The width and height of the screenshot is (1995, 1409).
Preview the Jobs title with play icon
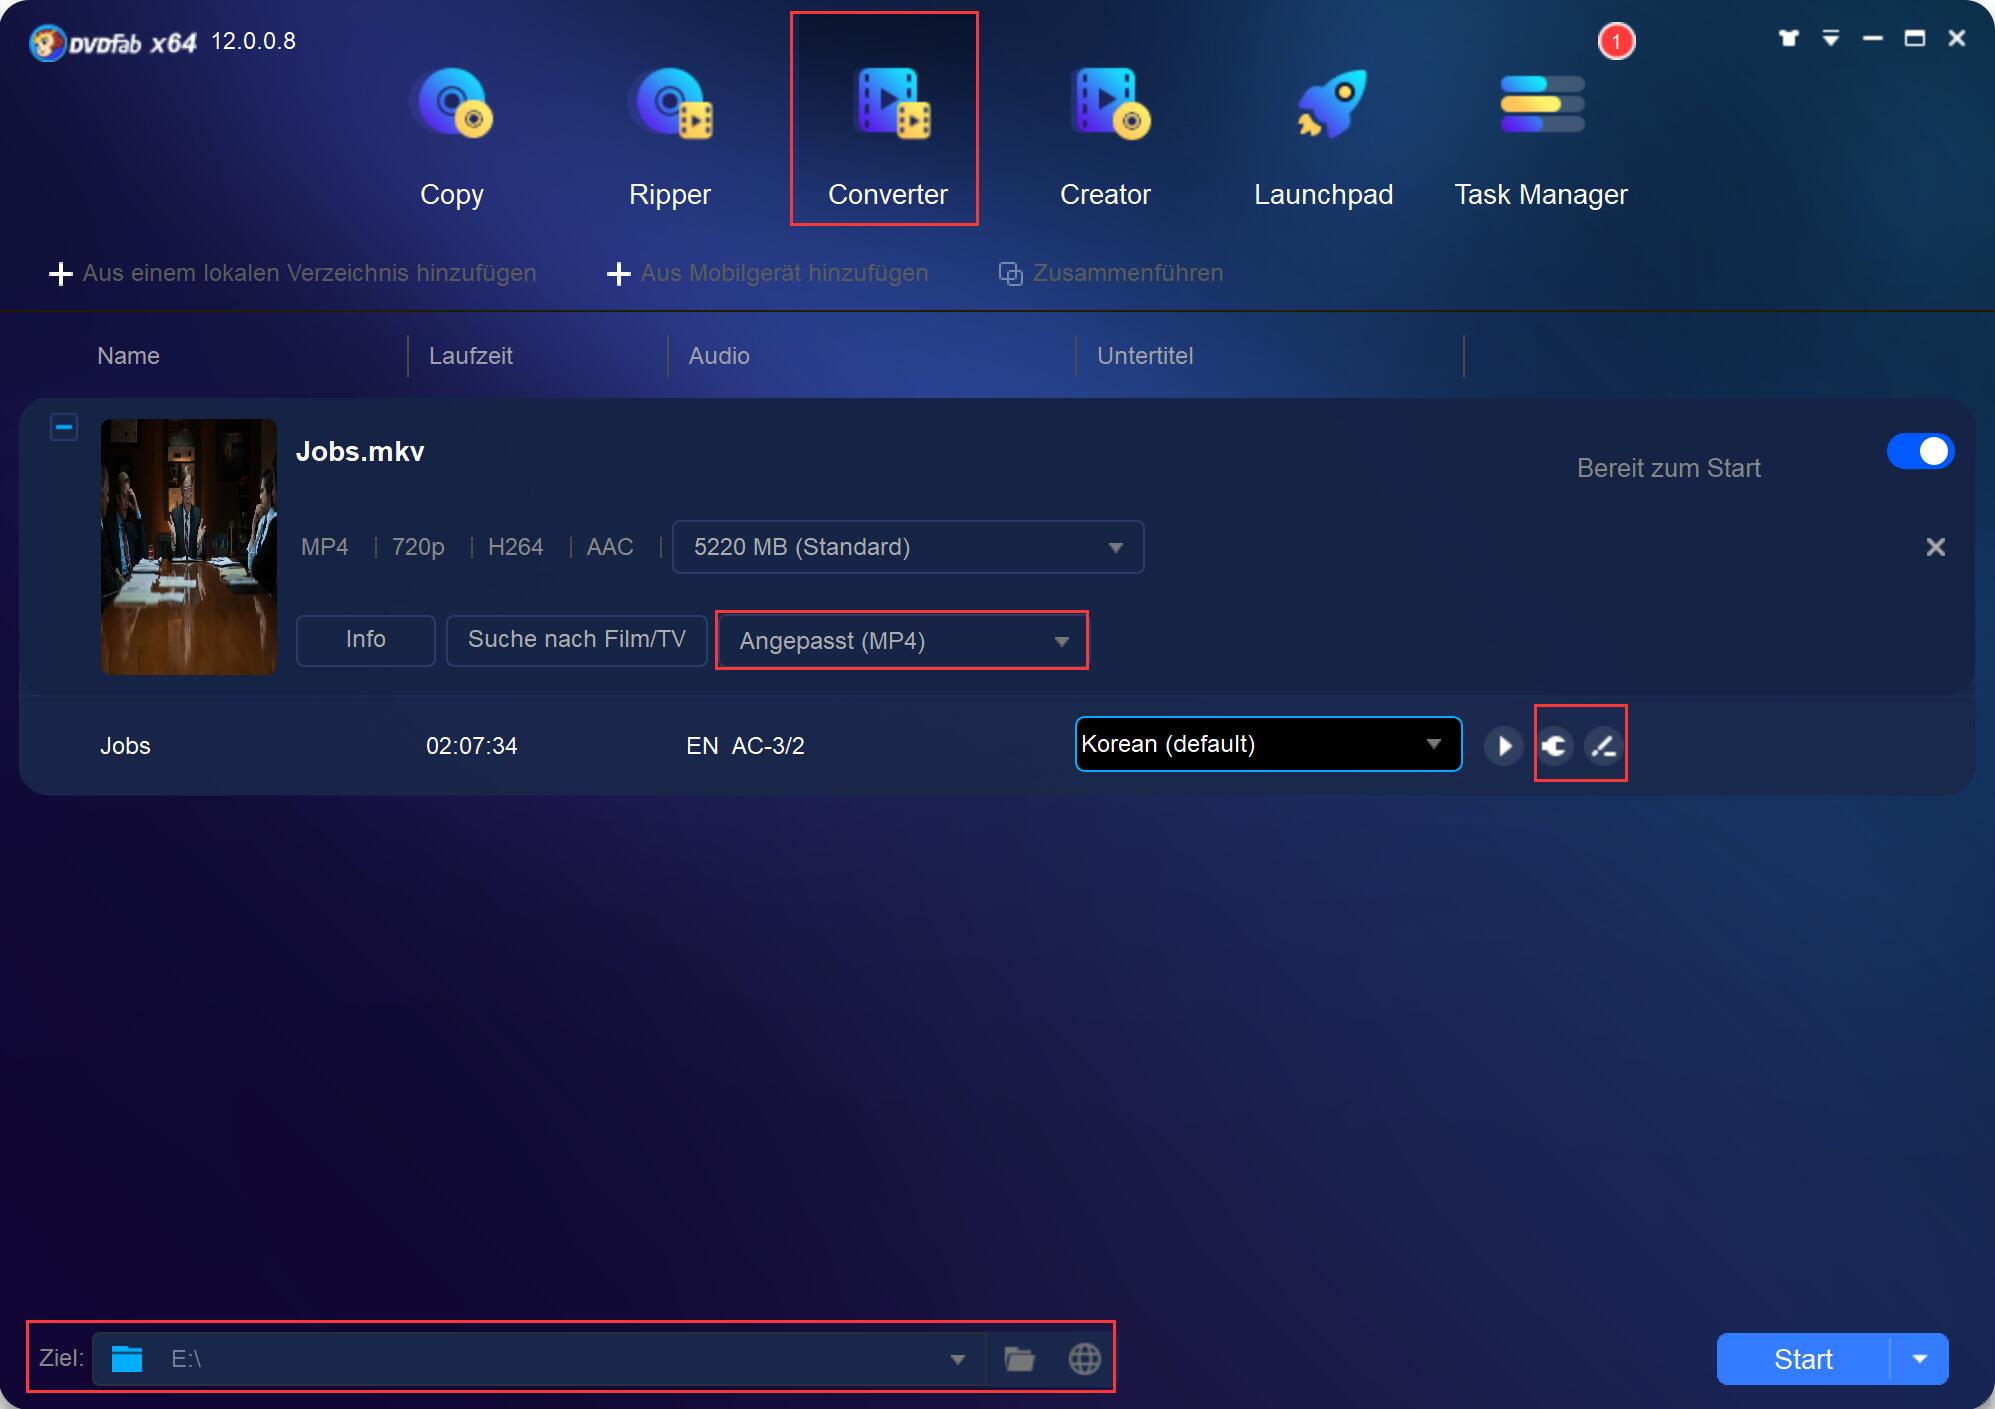pyautogui.click(x=1503, y=745)
